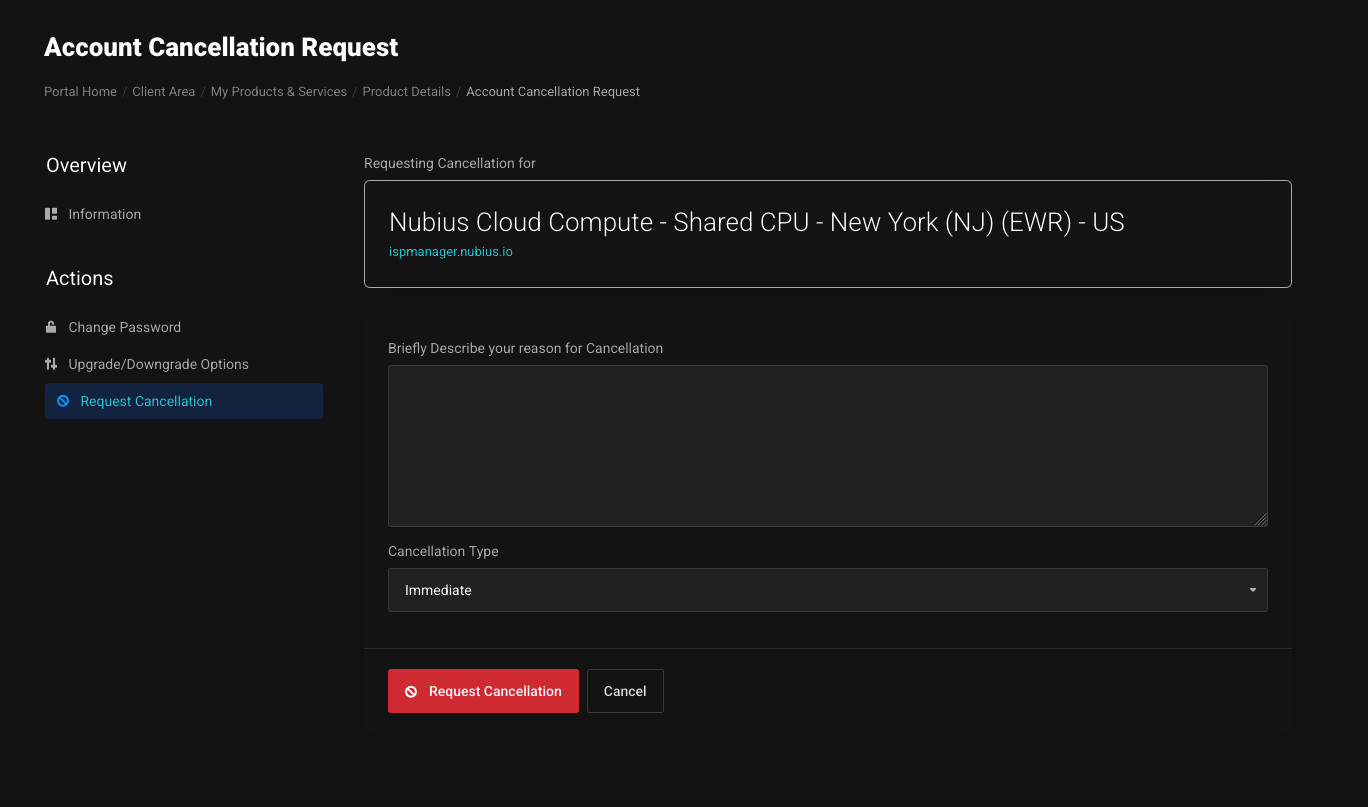1368x807 pixels.
Task: Open the ispmanager.nubius.io domain link
Action: click(x=450, y=252)
